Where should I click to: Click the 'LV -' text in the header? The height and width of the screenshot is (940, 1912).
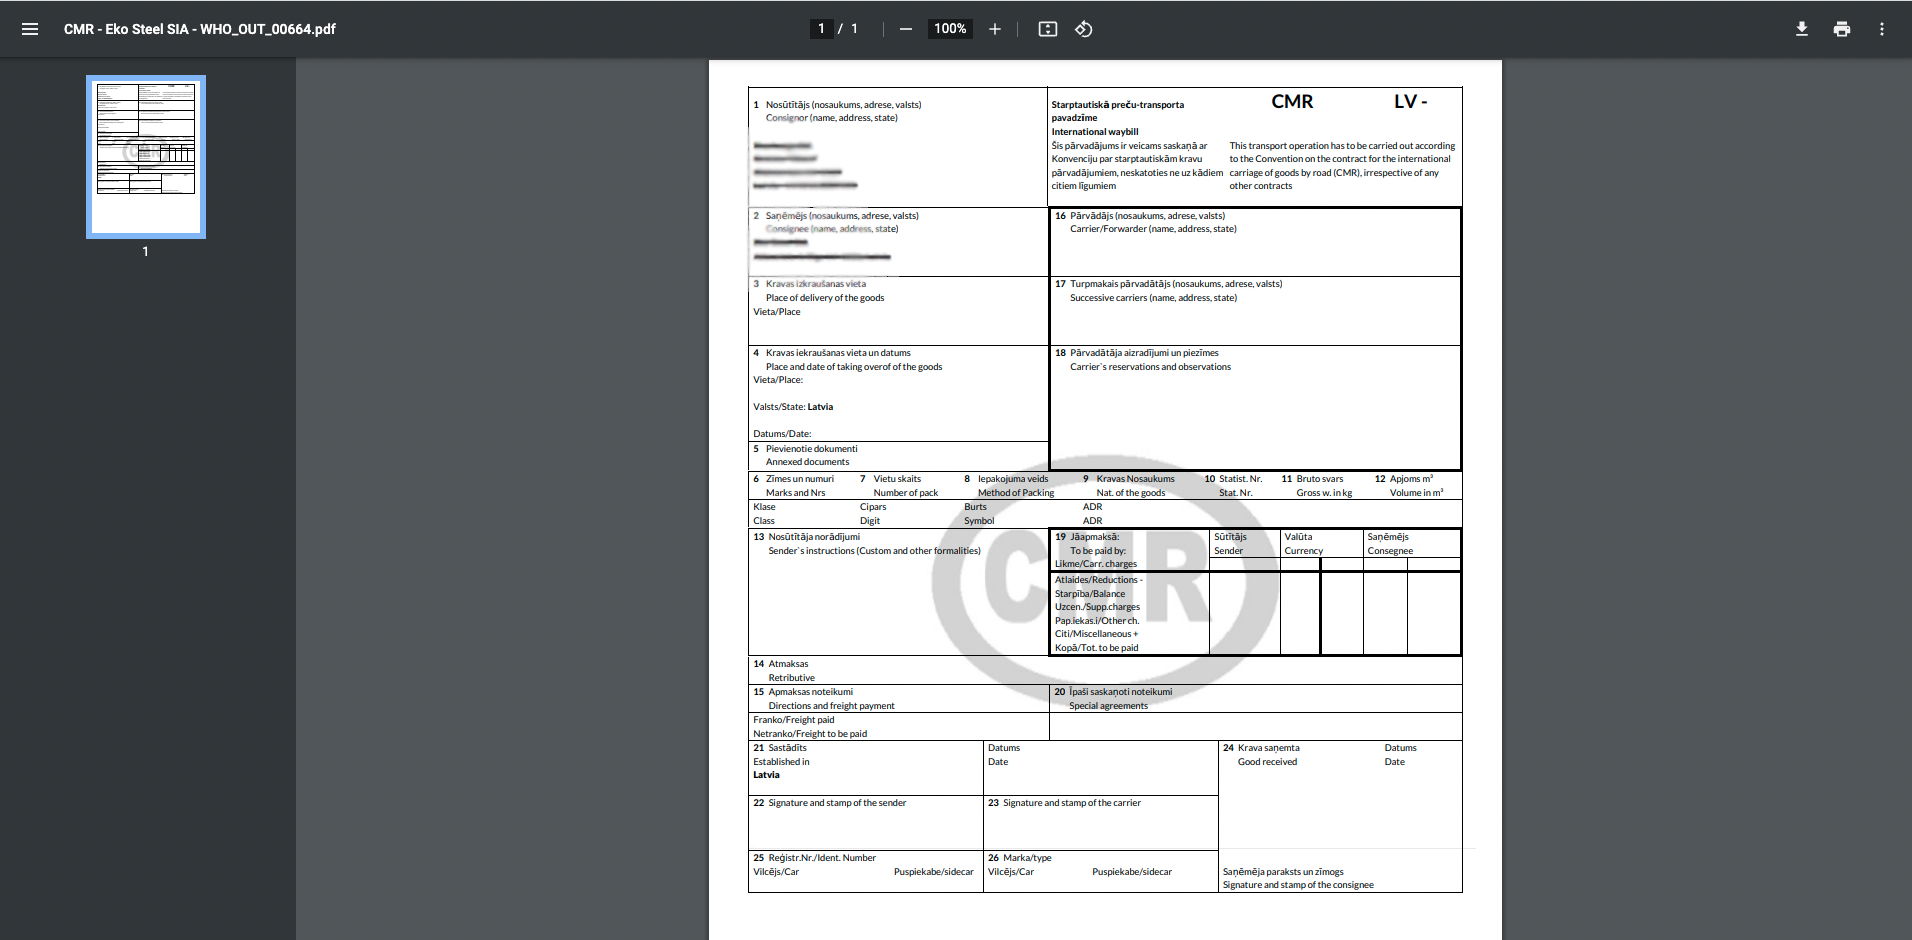(1410, 102)
